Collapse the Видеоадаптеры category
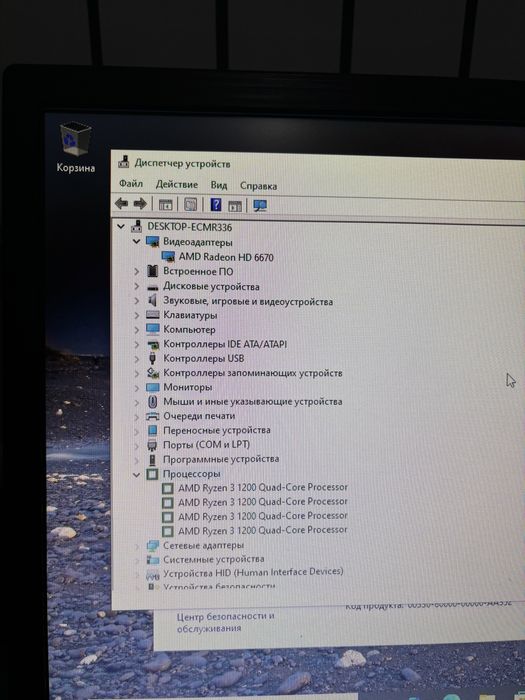Image resolution: width=525 pixels, height=700 pixels. tap(137, 242)
